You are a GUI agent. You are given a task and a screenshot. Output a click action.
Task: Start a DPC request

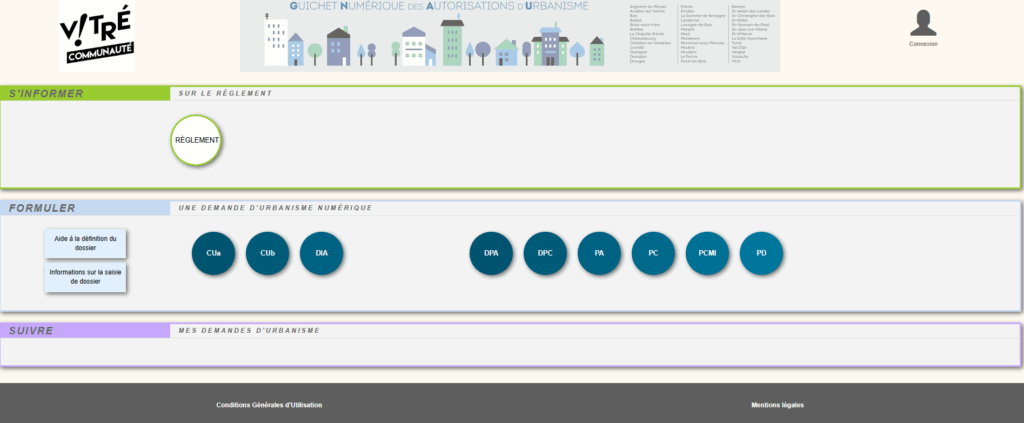[545, 253]
